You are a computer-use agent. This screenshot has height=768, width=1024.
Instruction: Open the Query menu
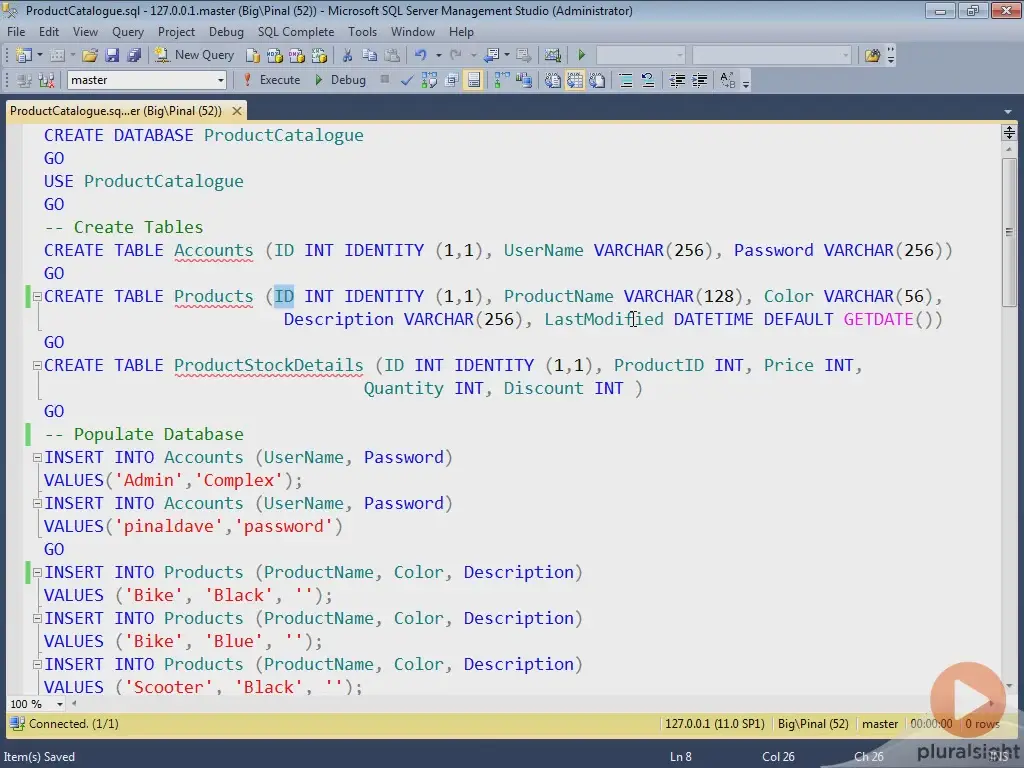(128, 32)
